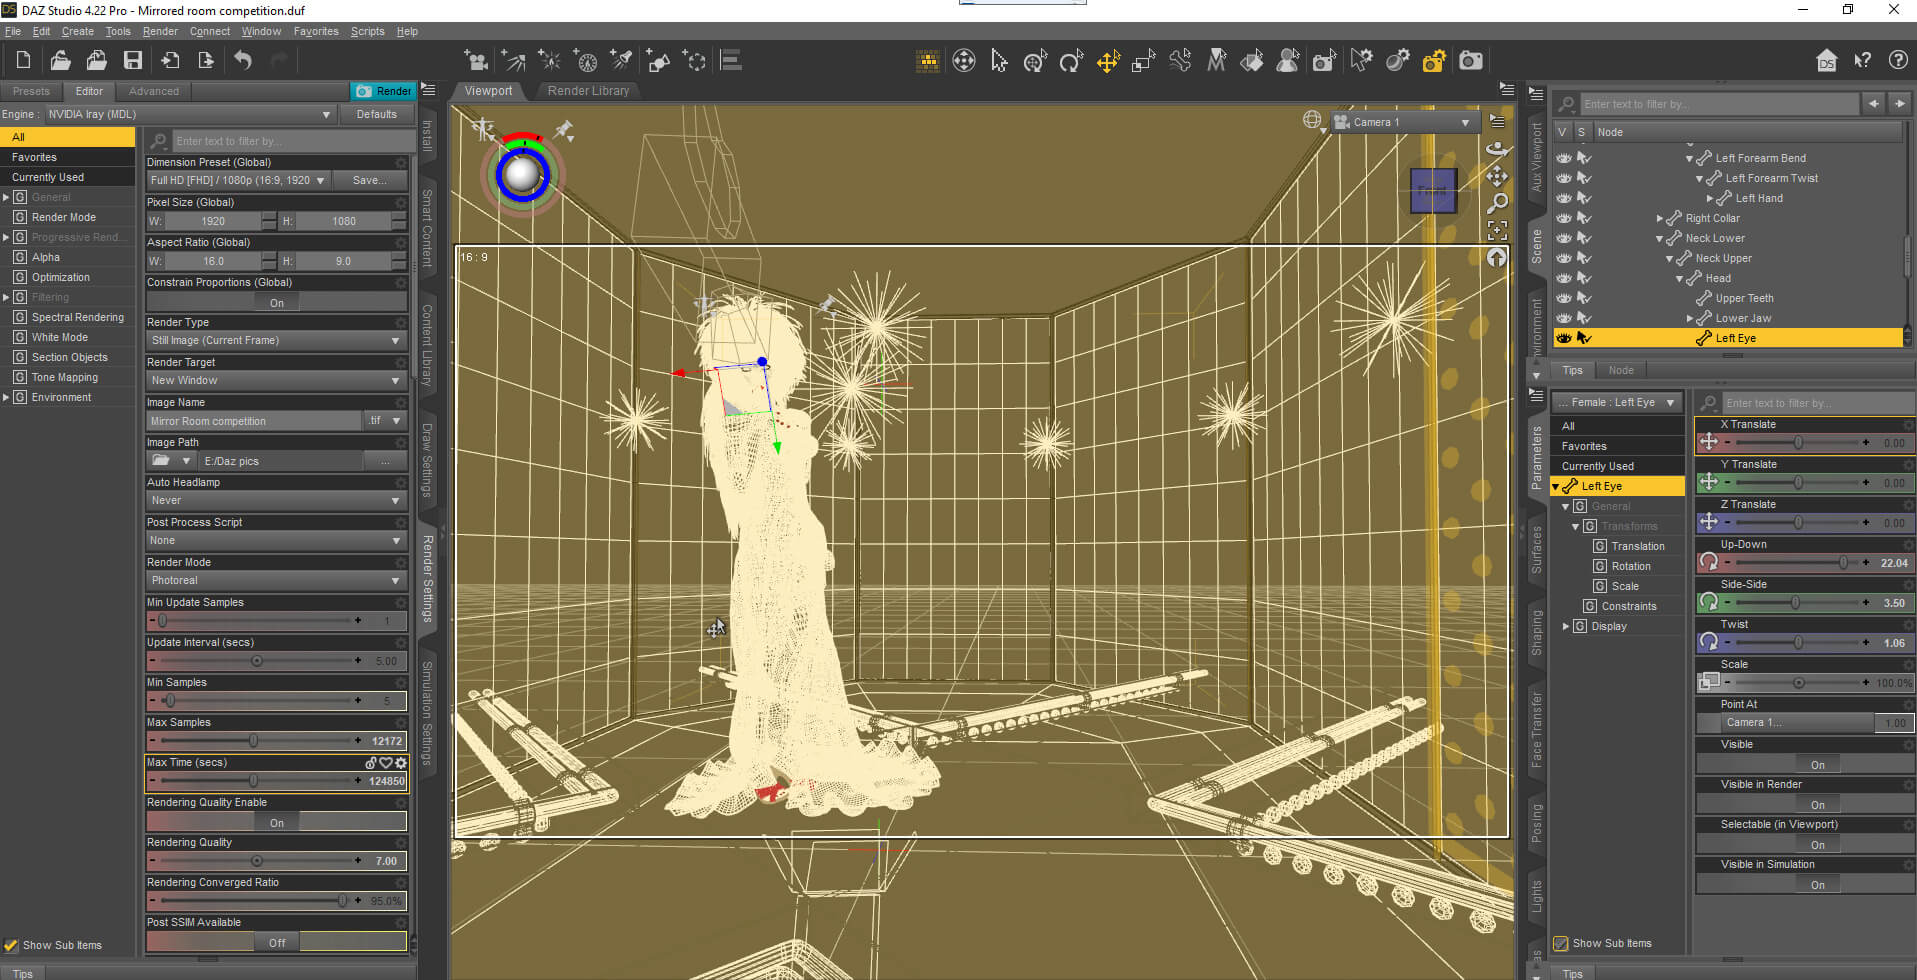
Task: Open the Scripts menu
Action: pos(367,31)
